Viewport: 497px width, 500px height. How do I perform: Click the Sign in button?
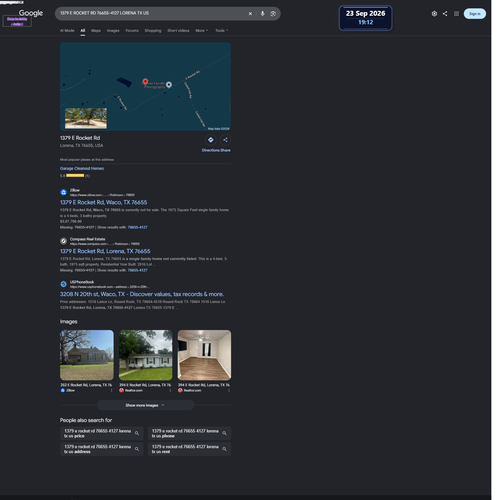pyautogui.click(x=475, y=14)
